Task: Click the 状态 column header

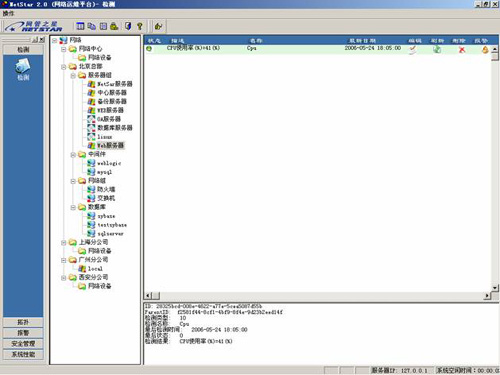Action: [154, 41]
